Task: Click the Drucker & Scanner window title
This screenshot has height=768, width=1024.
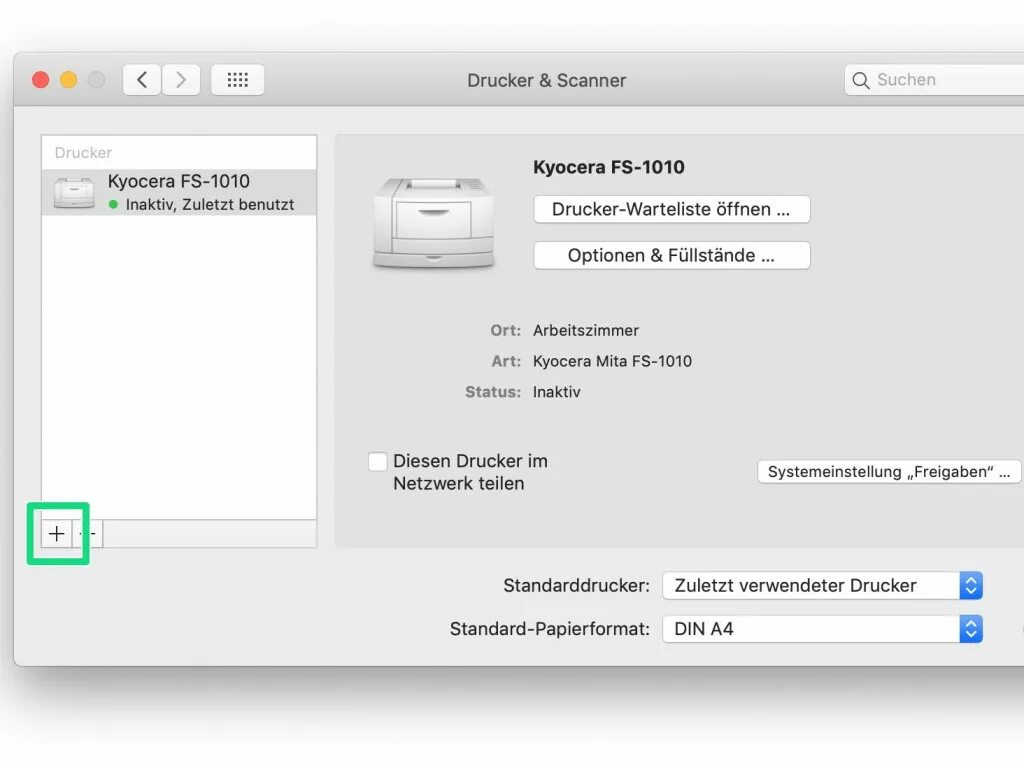Action: tap(547, 80)
